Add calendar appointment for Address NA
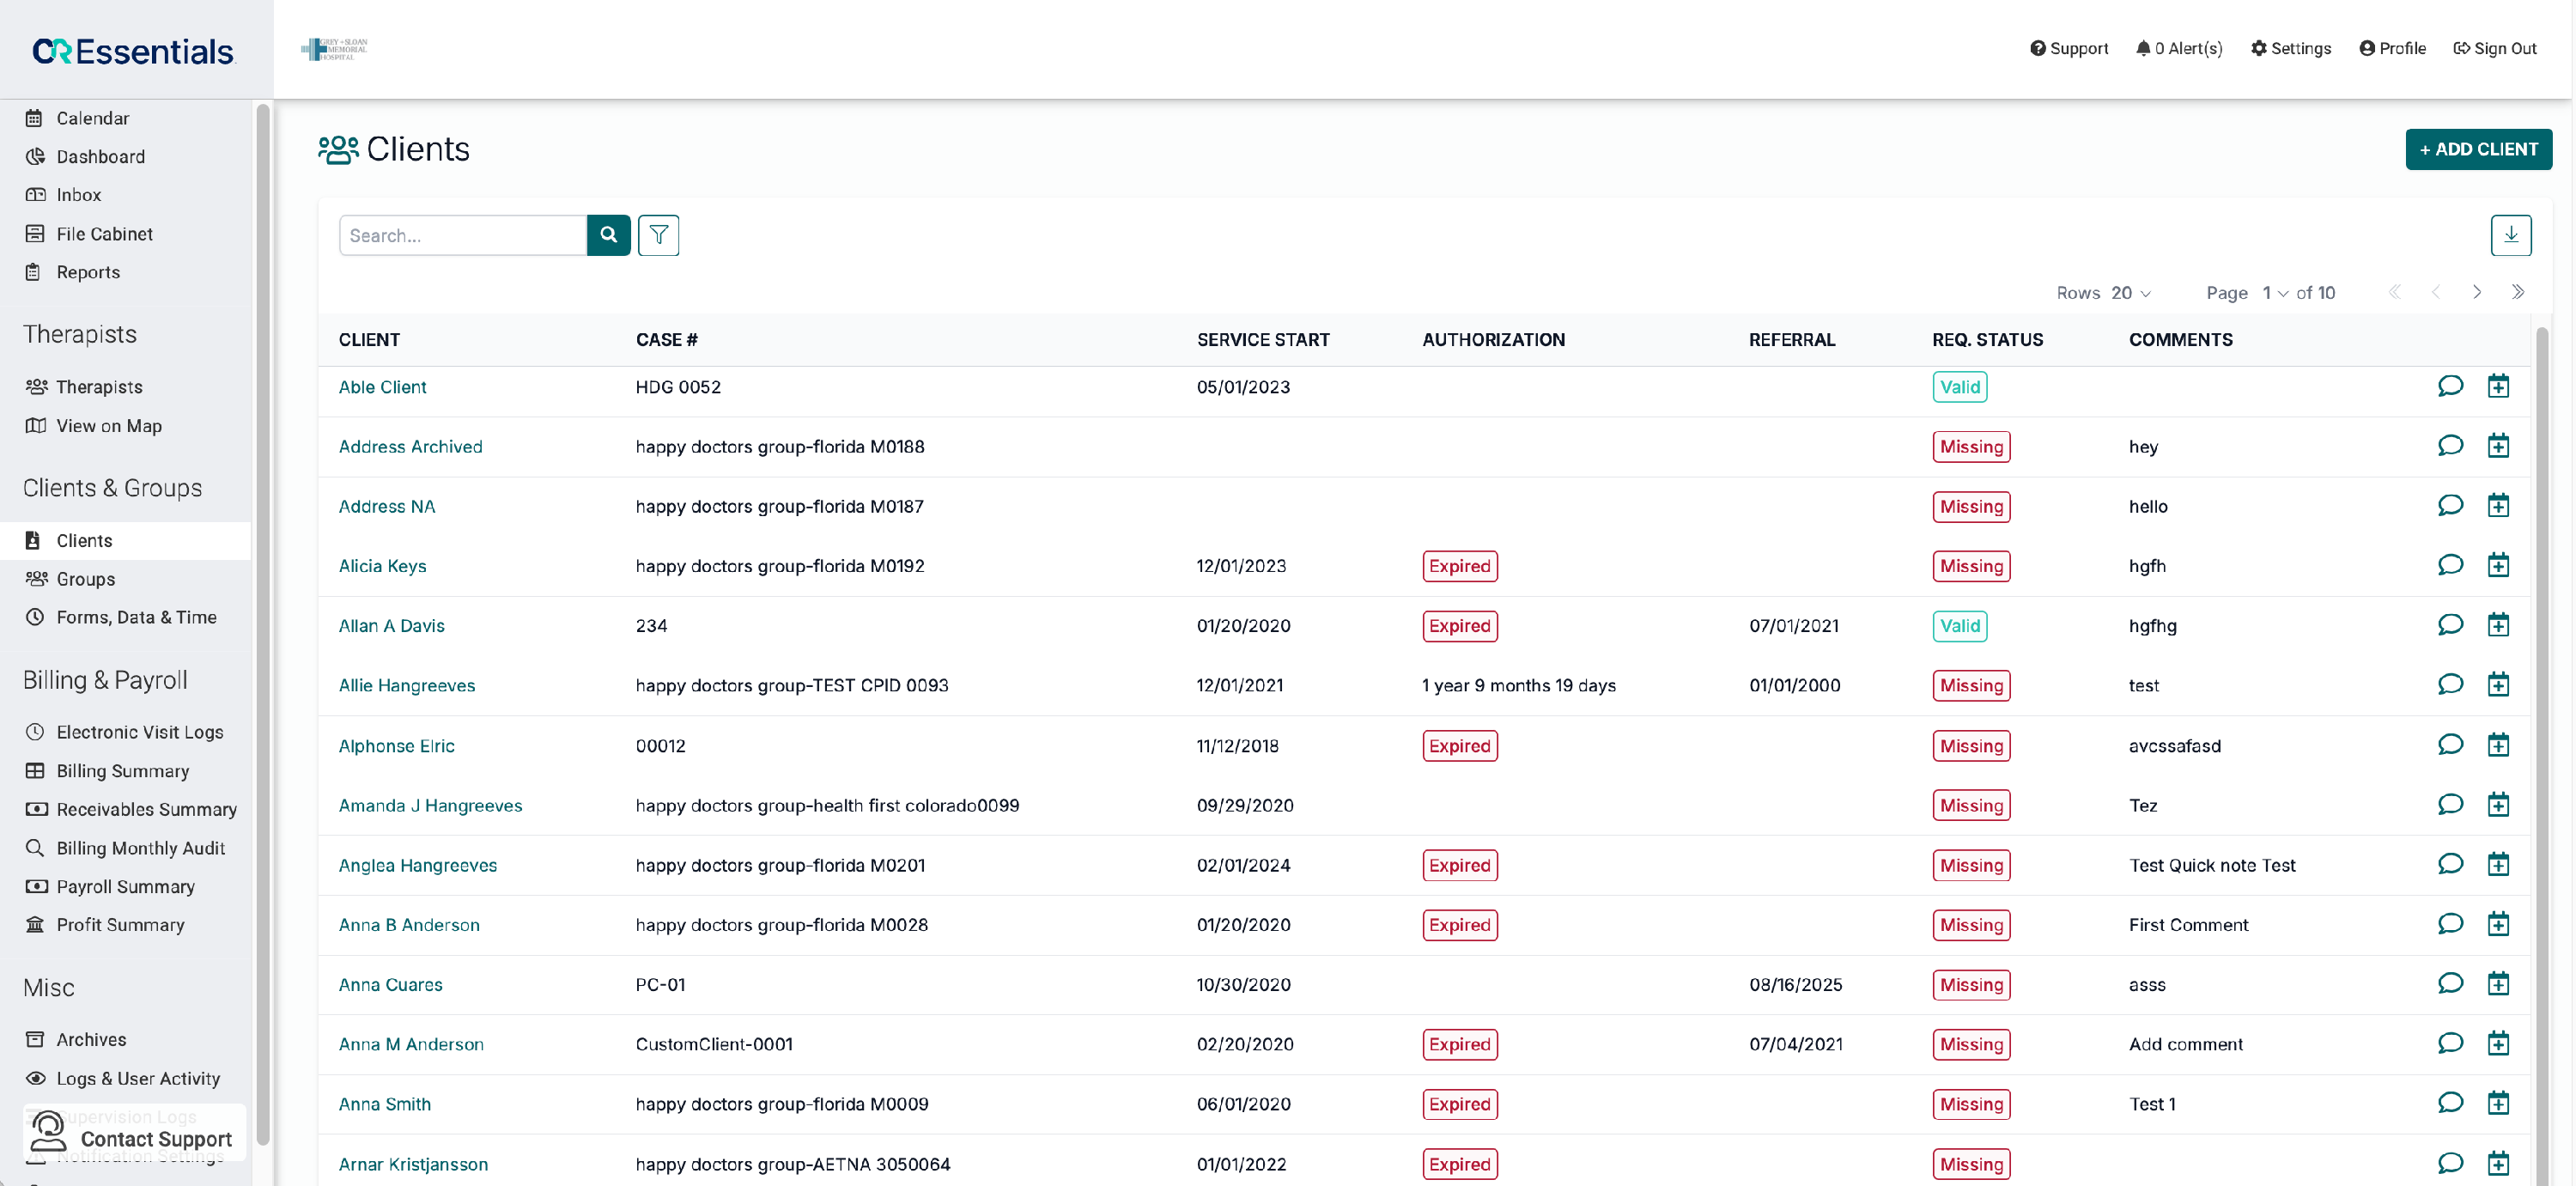Screen dimensions: 2576x1186 pyautogui.click(x=2498, y=506)
